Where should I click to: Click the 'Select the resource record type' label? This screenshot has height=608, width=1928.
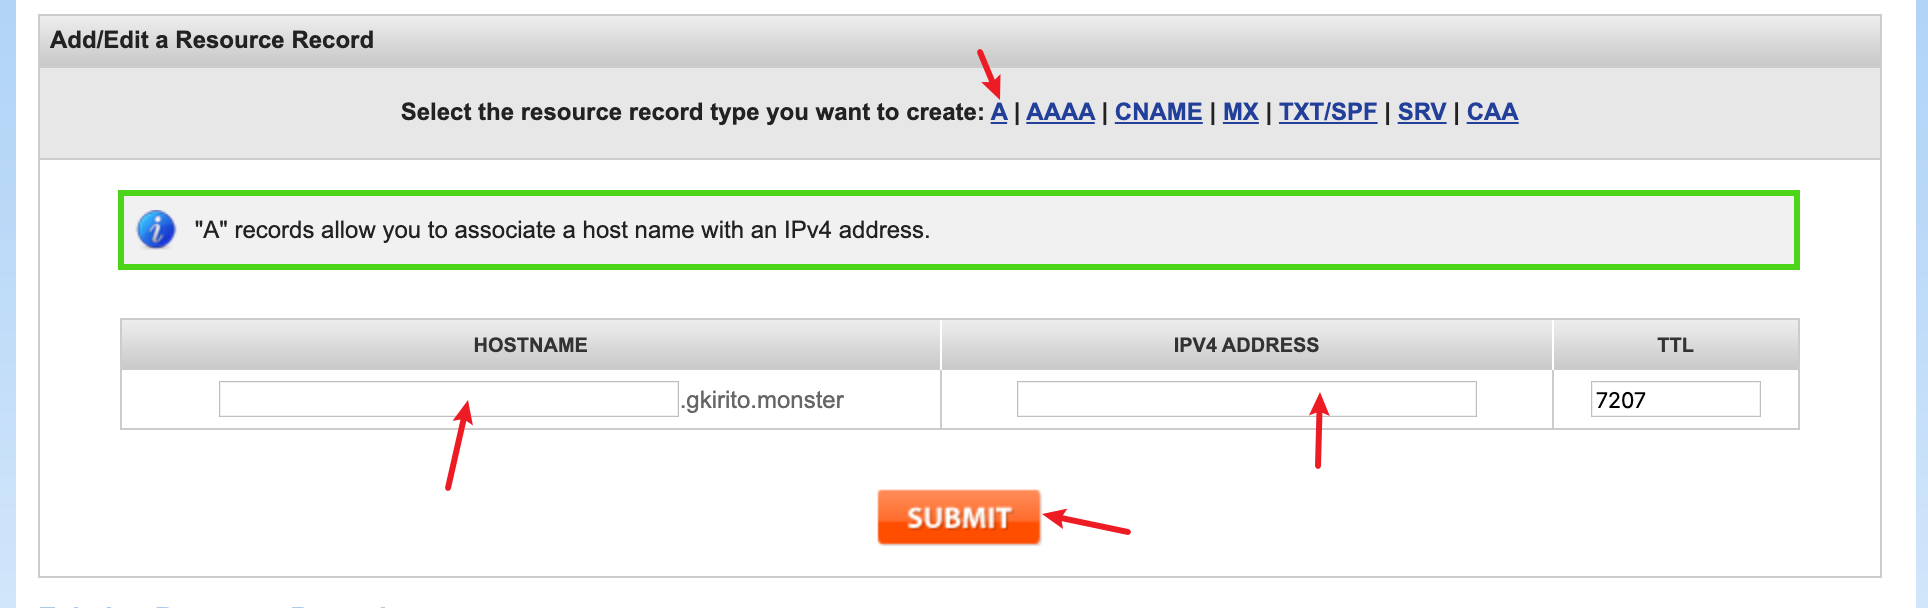coord(692,112)
